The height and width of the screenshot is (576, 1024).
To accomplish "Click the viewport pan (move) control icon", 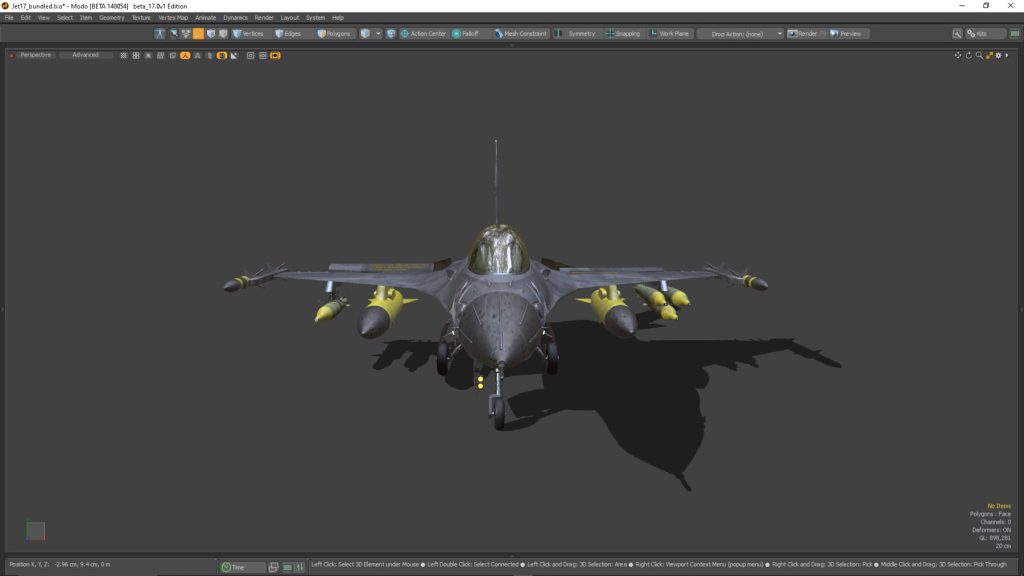I will (958, 56).
